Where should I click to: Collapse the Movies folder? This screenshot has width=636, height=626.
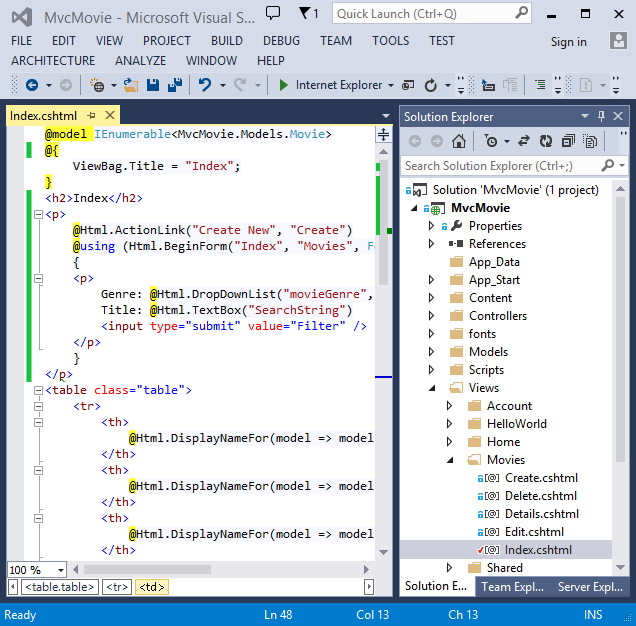[450, 460]
